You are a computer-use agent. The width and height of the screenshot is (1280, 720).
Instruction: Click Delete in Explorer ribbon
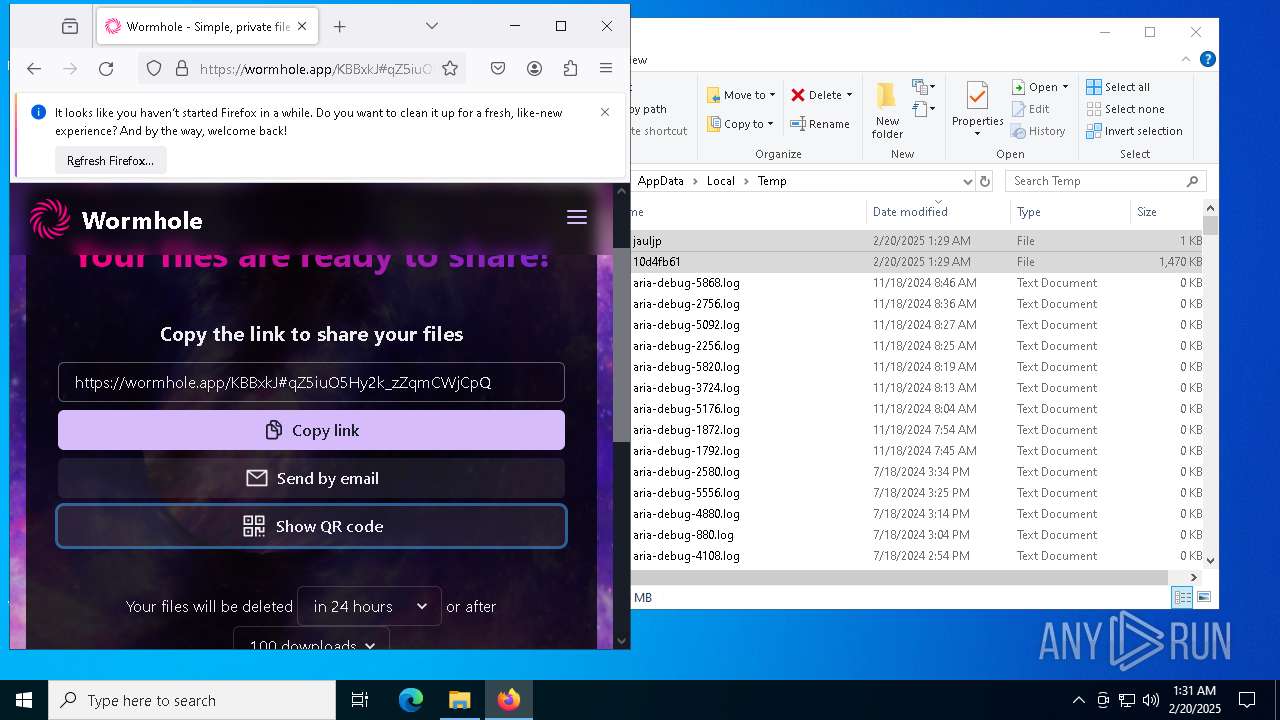821,95
